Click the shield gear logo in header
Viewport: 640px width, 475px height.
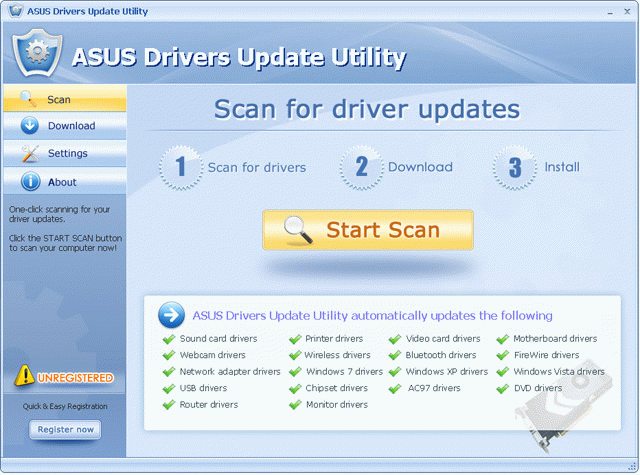(x=37, y=52)
